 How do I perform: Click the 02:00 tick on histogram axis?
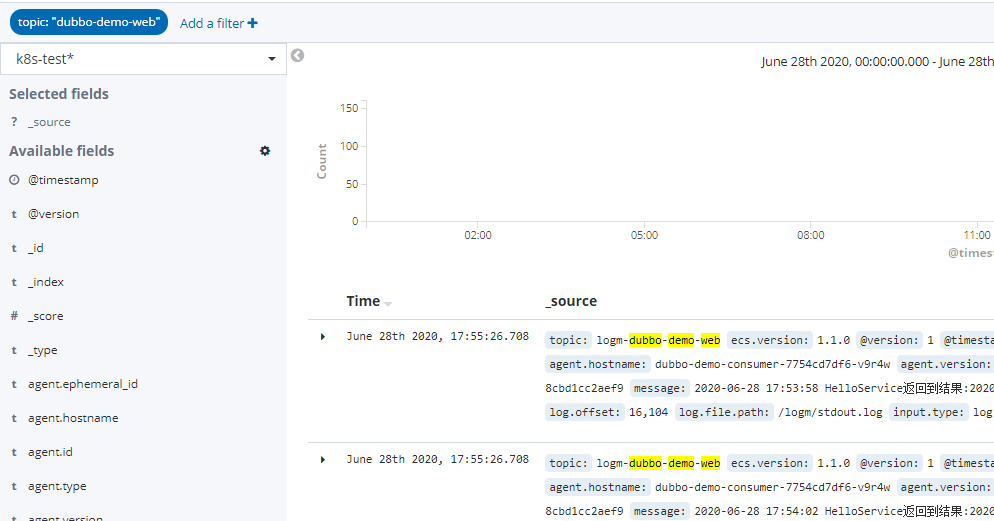click(x=477, y=235)
